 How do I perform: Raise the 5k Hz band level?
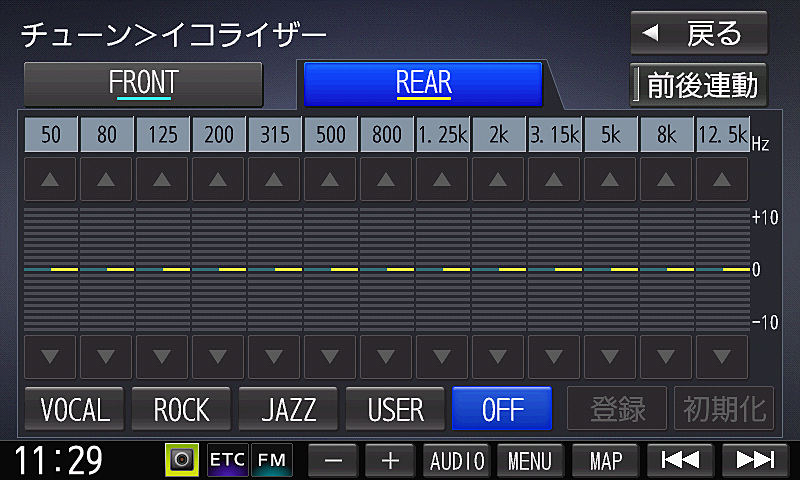point(610,179)
